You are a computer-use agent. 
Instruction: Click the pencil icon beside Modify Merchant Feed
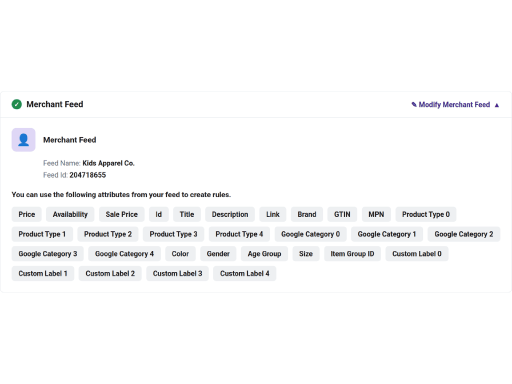(x=414, y=105)
